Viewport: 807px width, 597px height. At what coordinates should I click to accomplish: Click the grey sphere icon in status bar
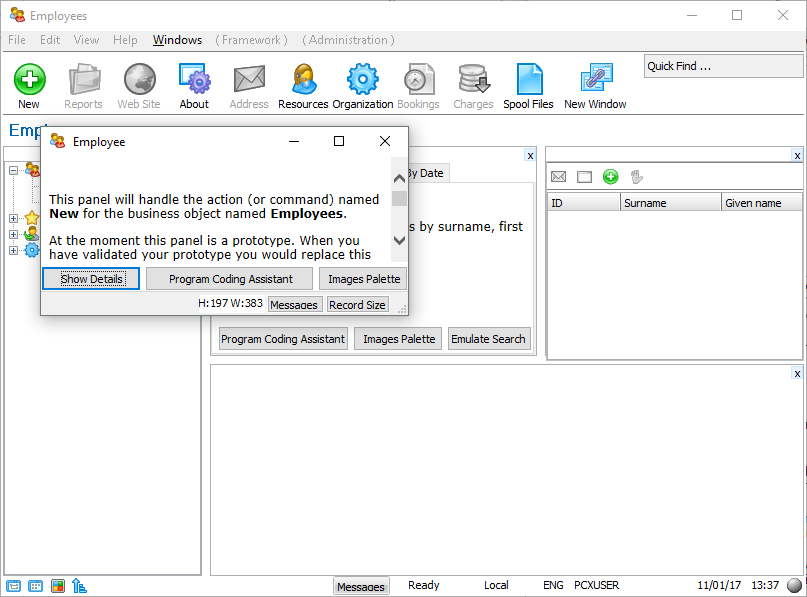[795, 585]
